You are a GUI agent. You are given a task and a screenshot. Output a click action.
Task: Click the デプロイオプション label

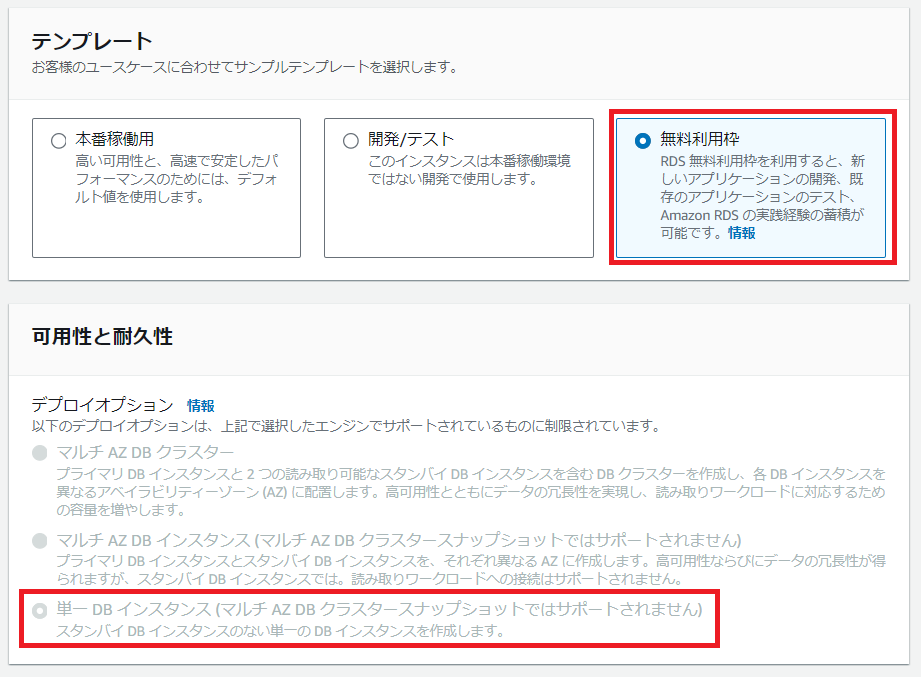pyautogui.click(x=102, y=406)
